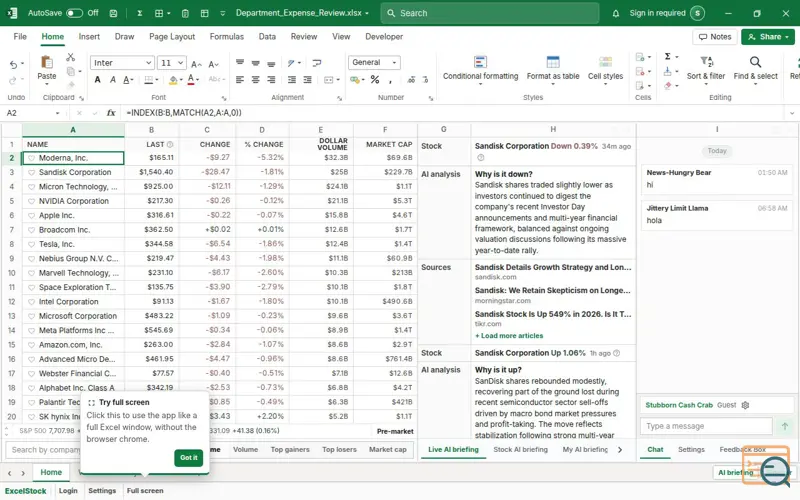Apply bold formatting with the A icon
The image size is (800, 500).
[97, 80]
